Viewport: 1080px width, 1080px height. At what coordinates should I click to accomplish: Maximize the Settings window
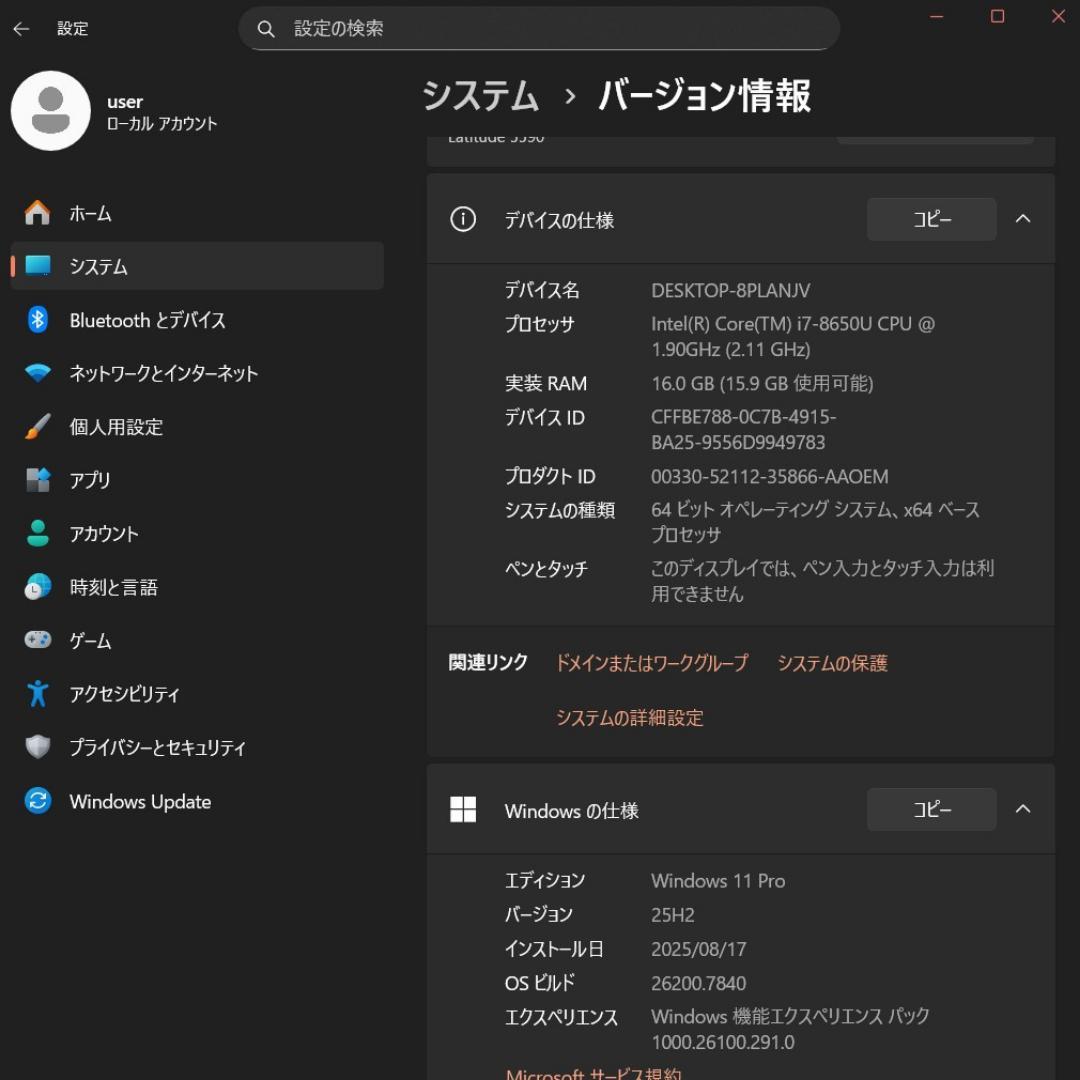(x=997, y=17)
